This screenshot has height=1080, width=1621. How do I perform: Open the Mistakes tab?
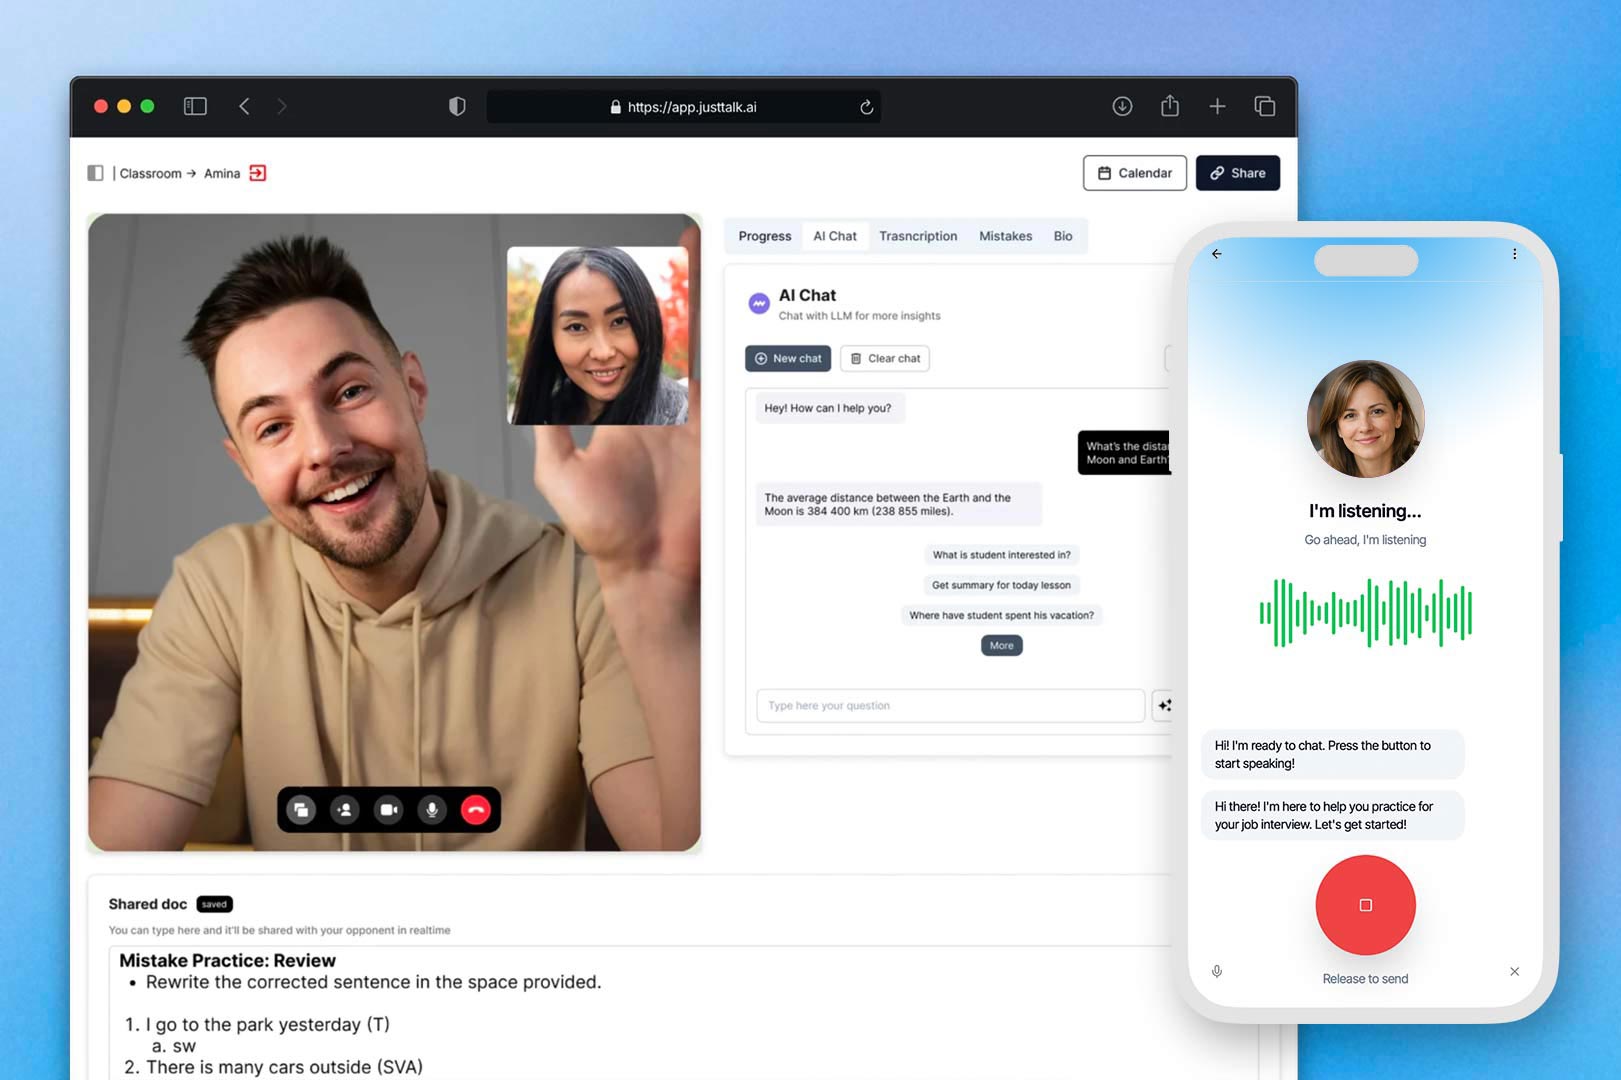(1005, 236)
